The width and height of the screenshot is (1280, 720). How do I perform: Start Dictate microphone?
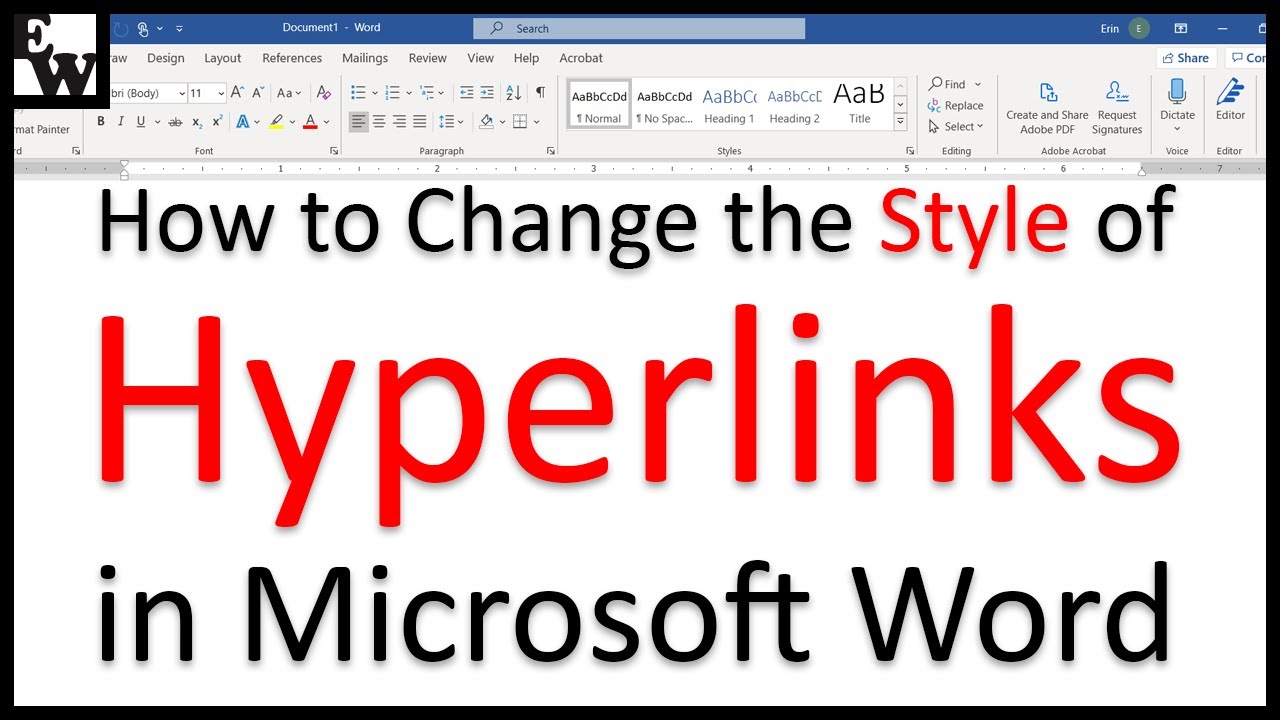1177,102
